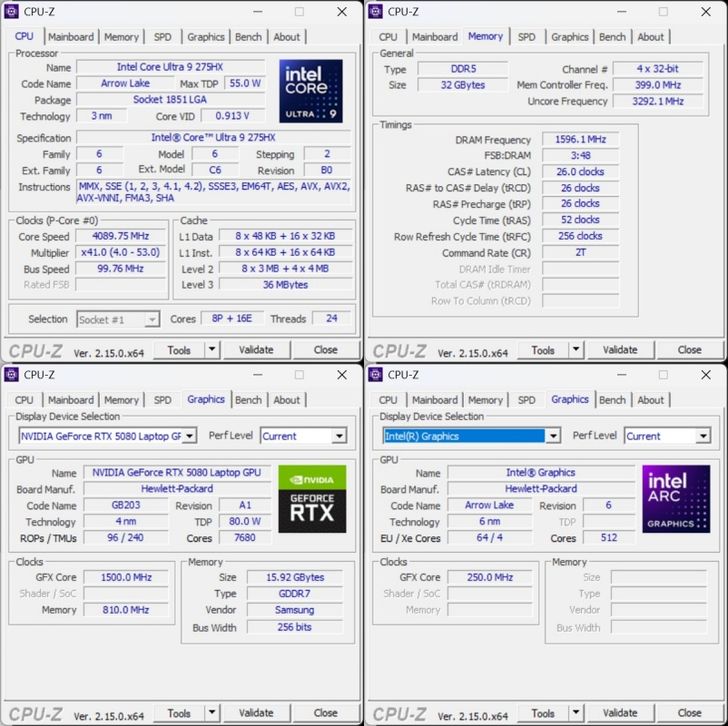Minimize the NVIDIA graphics window from title bar
The image size is (728, 726).
click(x=258, y=375)
